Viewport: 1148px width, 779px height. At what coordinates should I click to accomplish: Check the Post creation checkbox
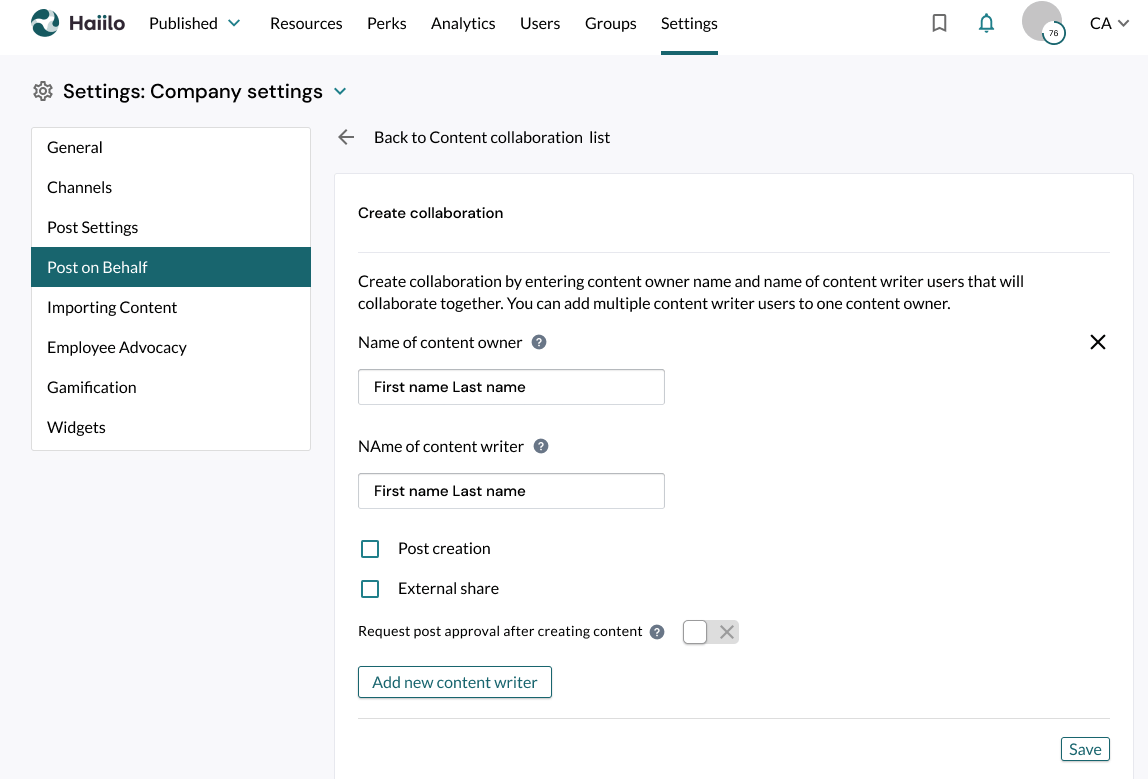[370, 549]
